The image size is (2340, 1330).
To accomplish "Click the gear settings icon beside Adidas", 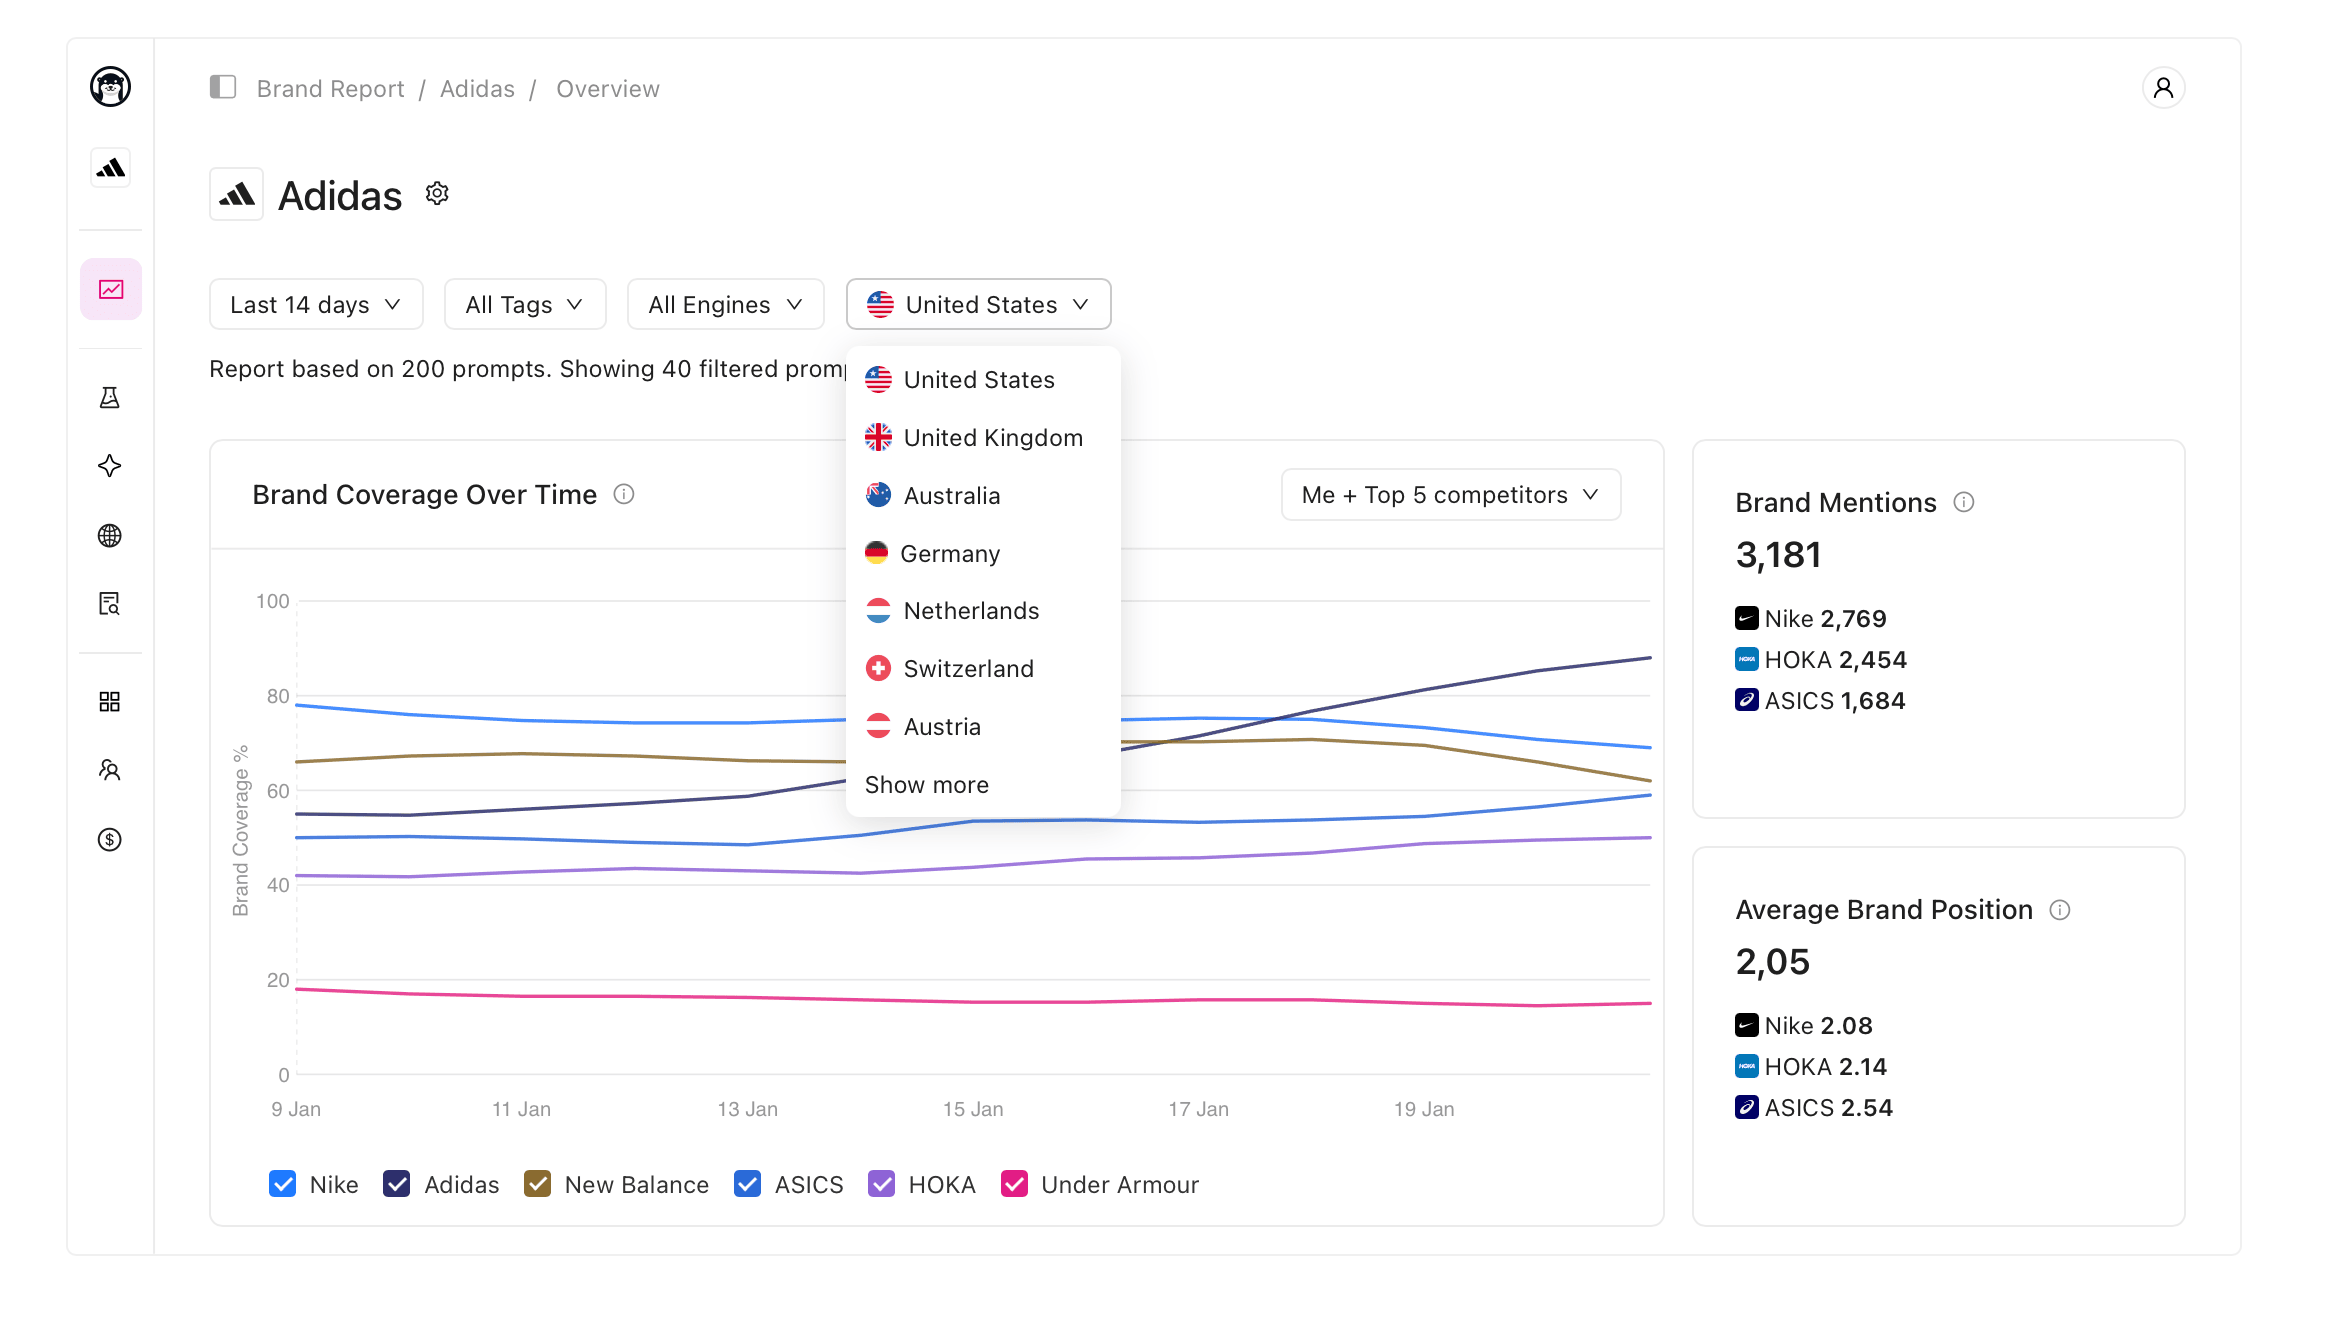I will [437, 193].
